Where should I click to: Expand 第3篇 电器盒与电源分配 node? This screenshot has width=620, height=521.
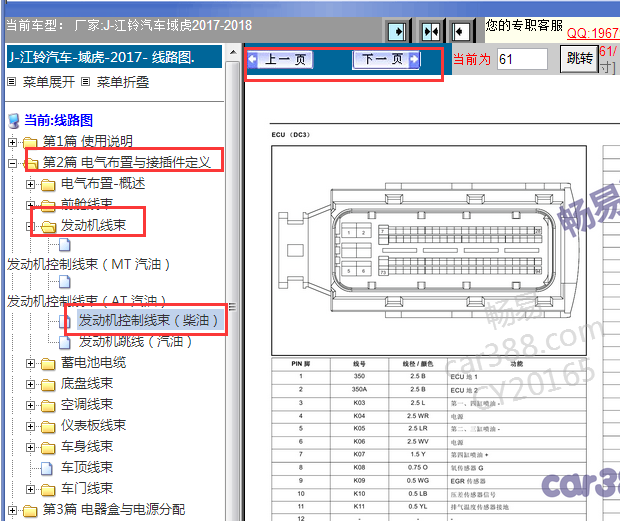12,510
